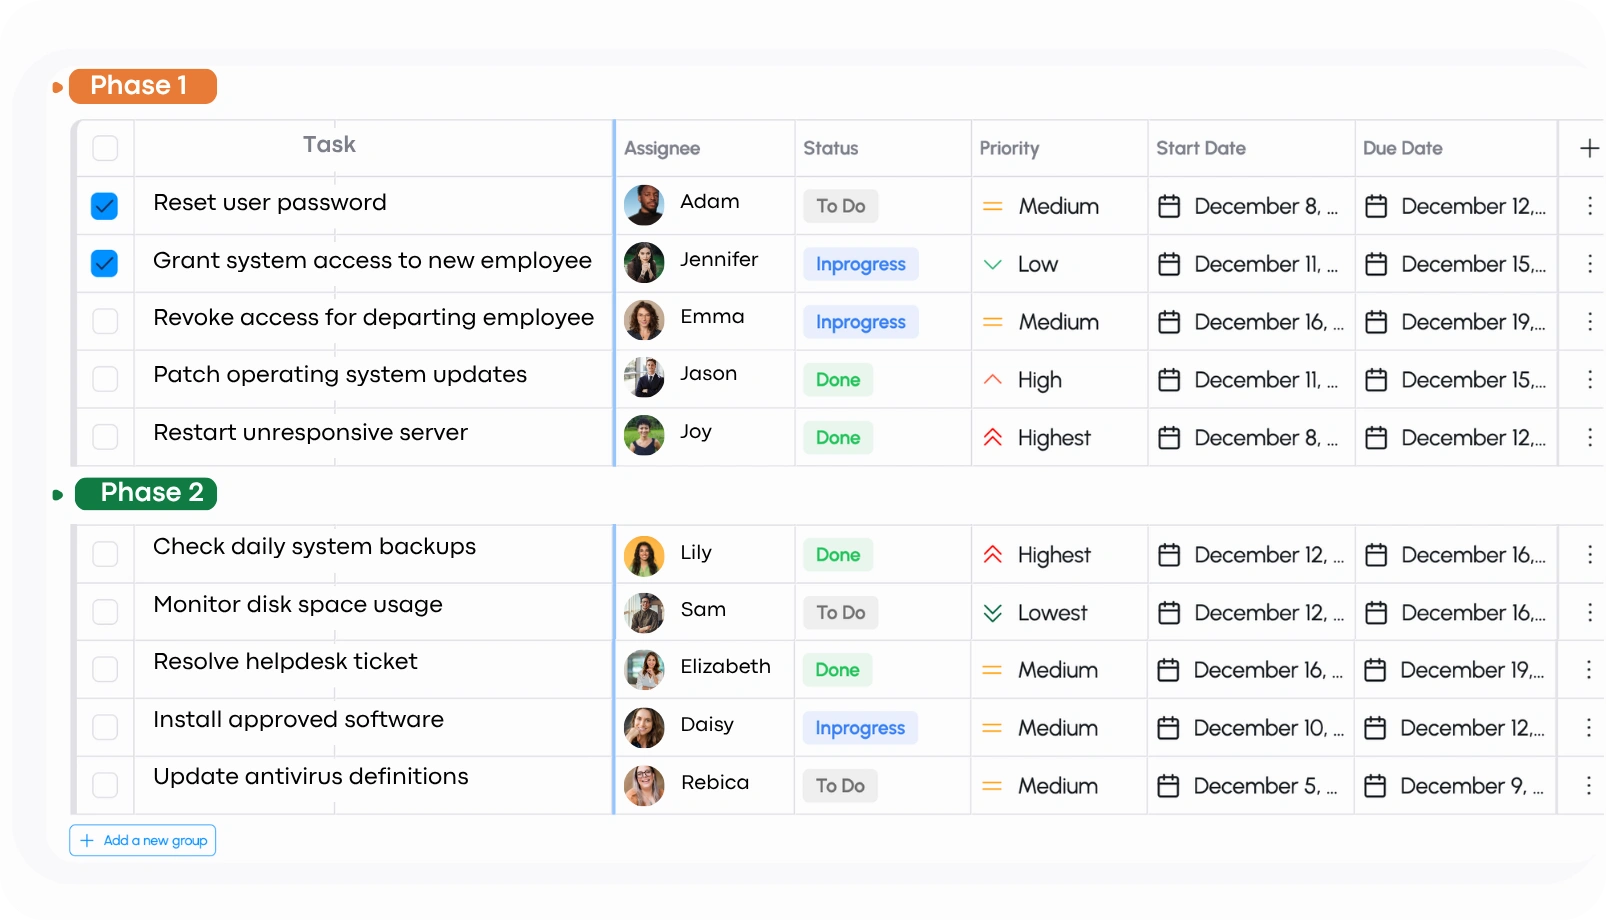This screenshot has height=922, width=1609.
Task: Open row menu for Restart unresponsive server
Action: [x=1589, y=438]
